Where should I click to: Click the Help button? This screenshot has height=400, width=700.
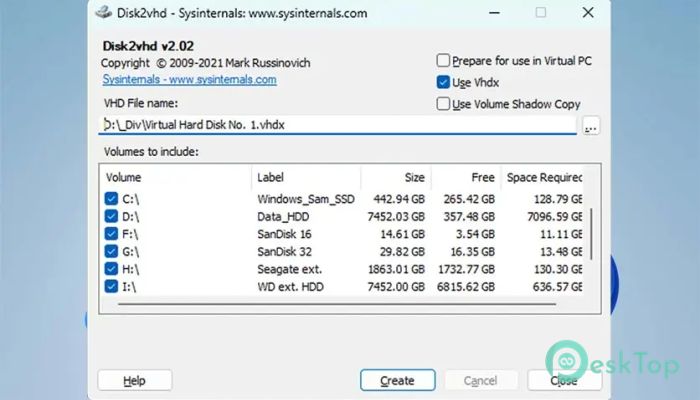[135, 380]
